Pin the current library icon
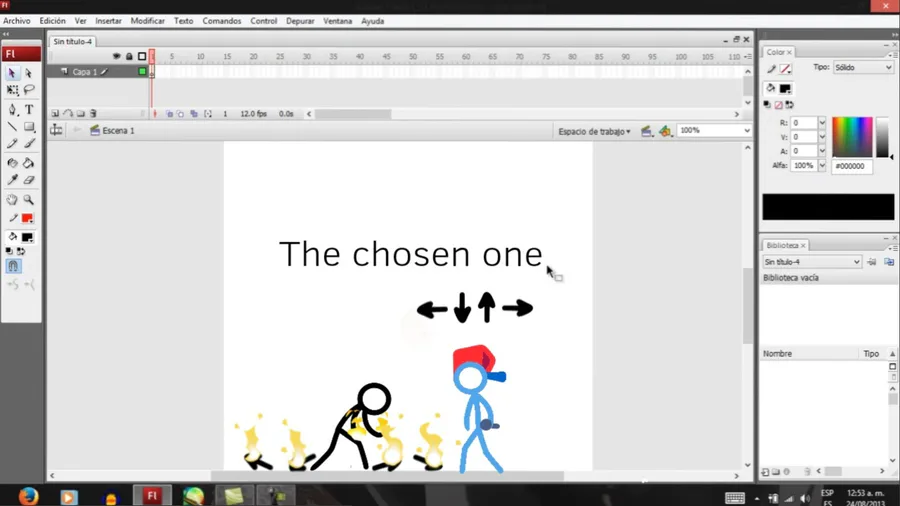The width and height of the screenshot is (900, 506). coord(872,262)
